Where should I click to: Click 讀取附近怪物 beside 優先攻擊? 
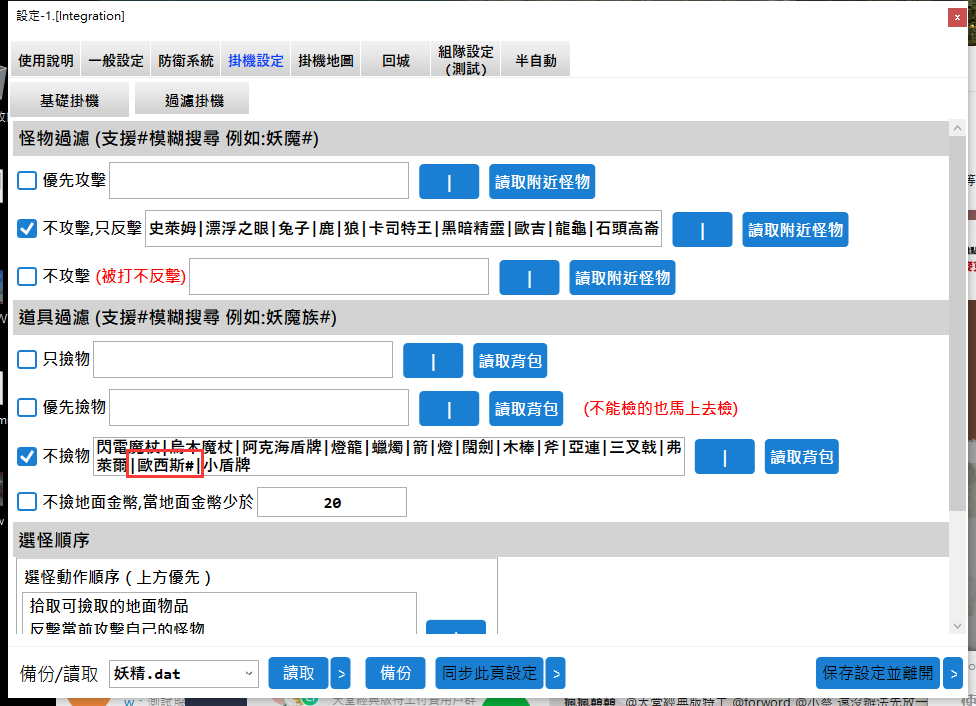point(542,182)
